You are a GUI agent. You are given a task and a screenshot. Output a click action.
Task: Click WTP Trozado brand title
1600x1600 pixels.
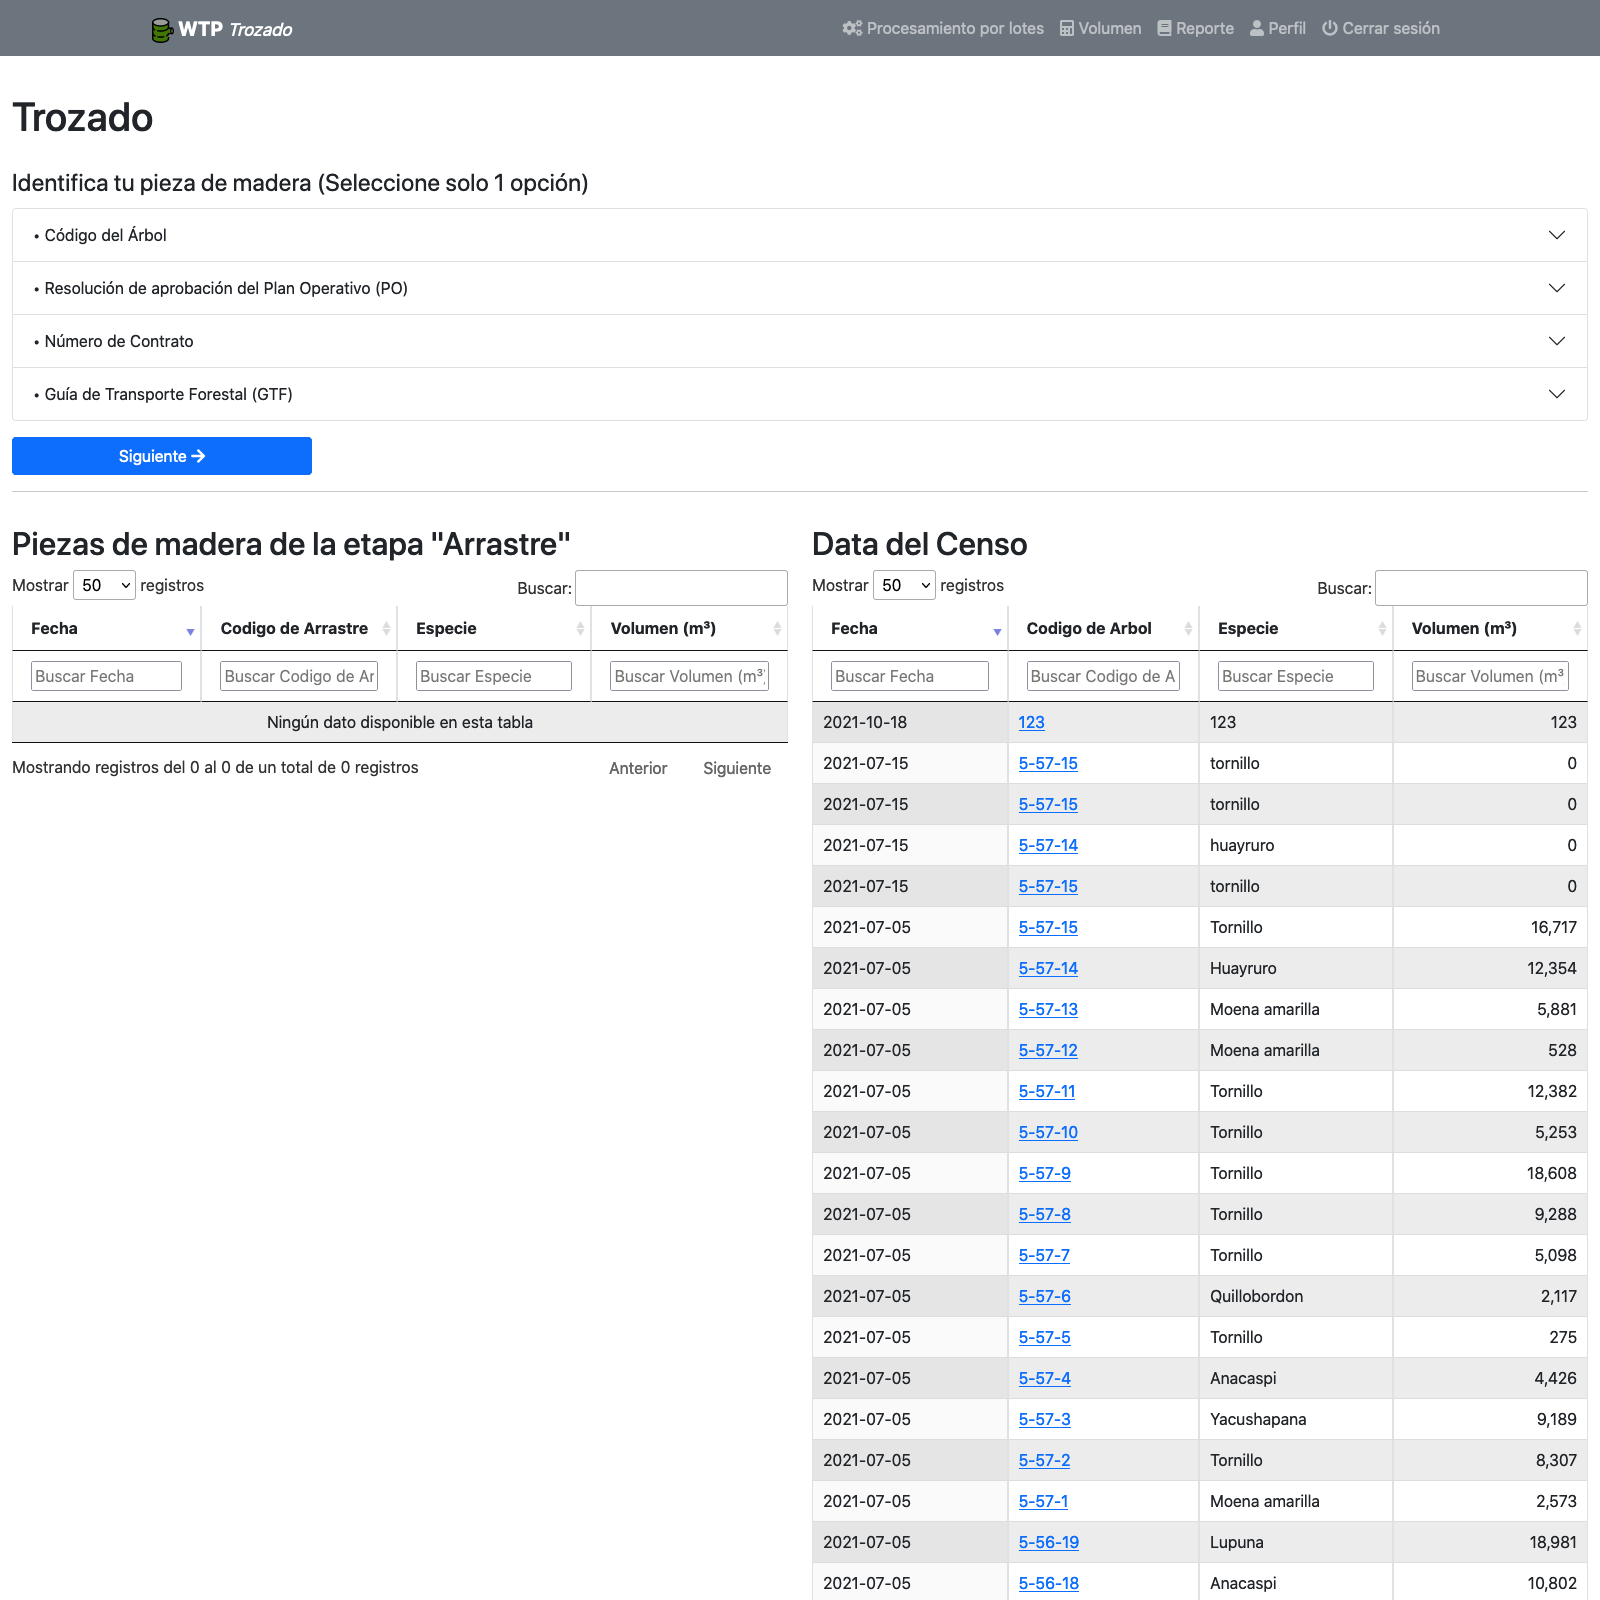tap(222, 29)
